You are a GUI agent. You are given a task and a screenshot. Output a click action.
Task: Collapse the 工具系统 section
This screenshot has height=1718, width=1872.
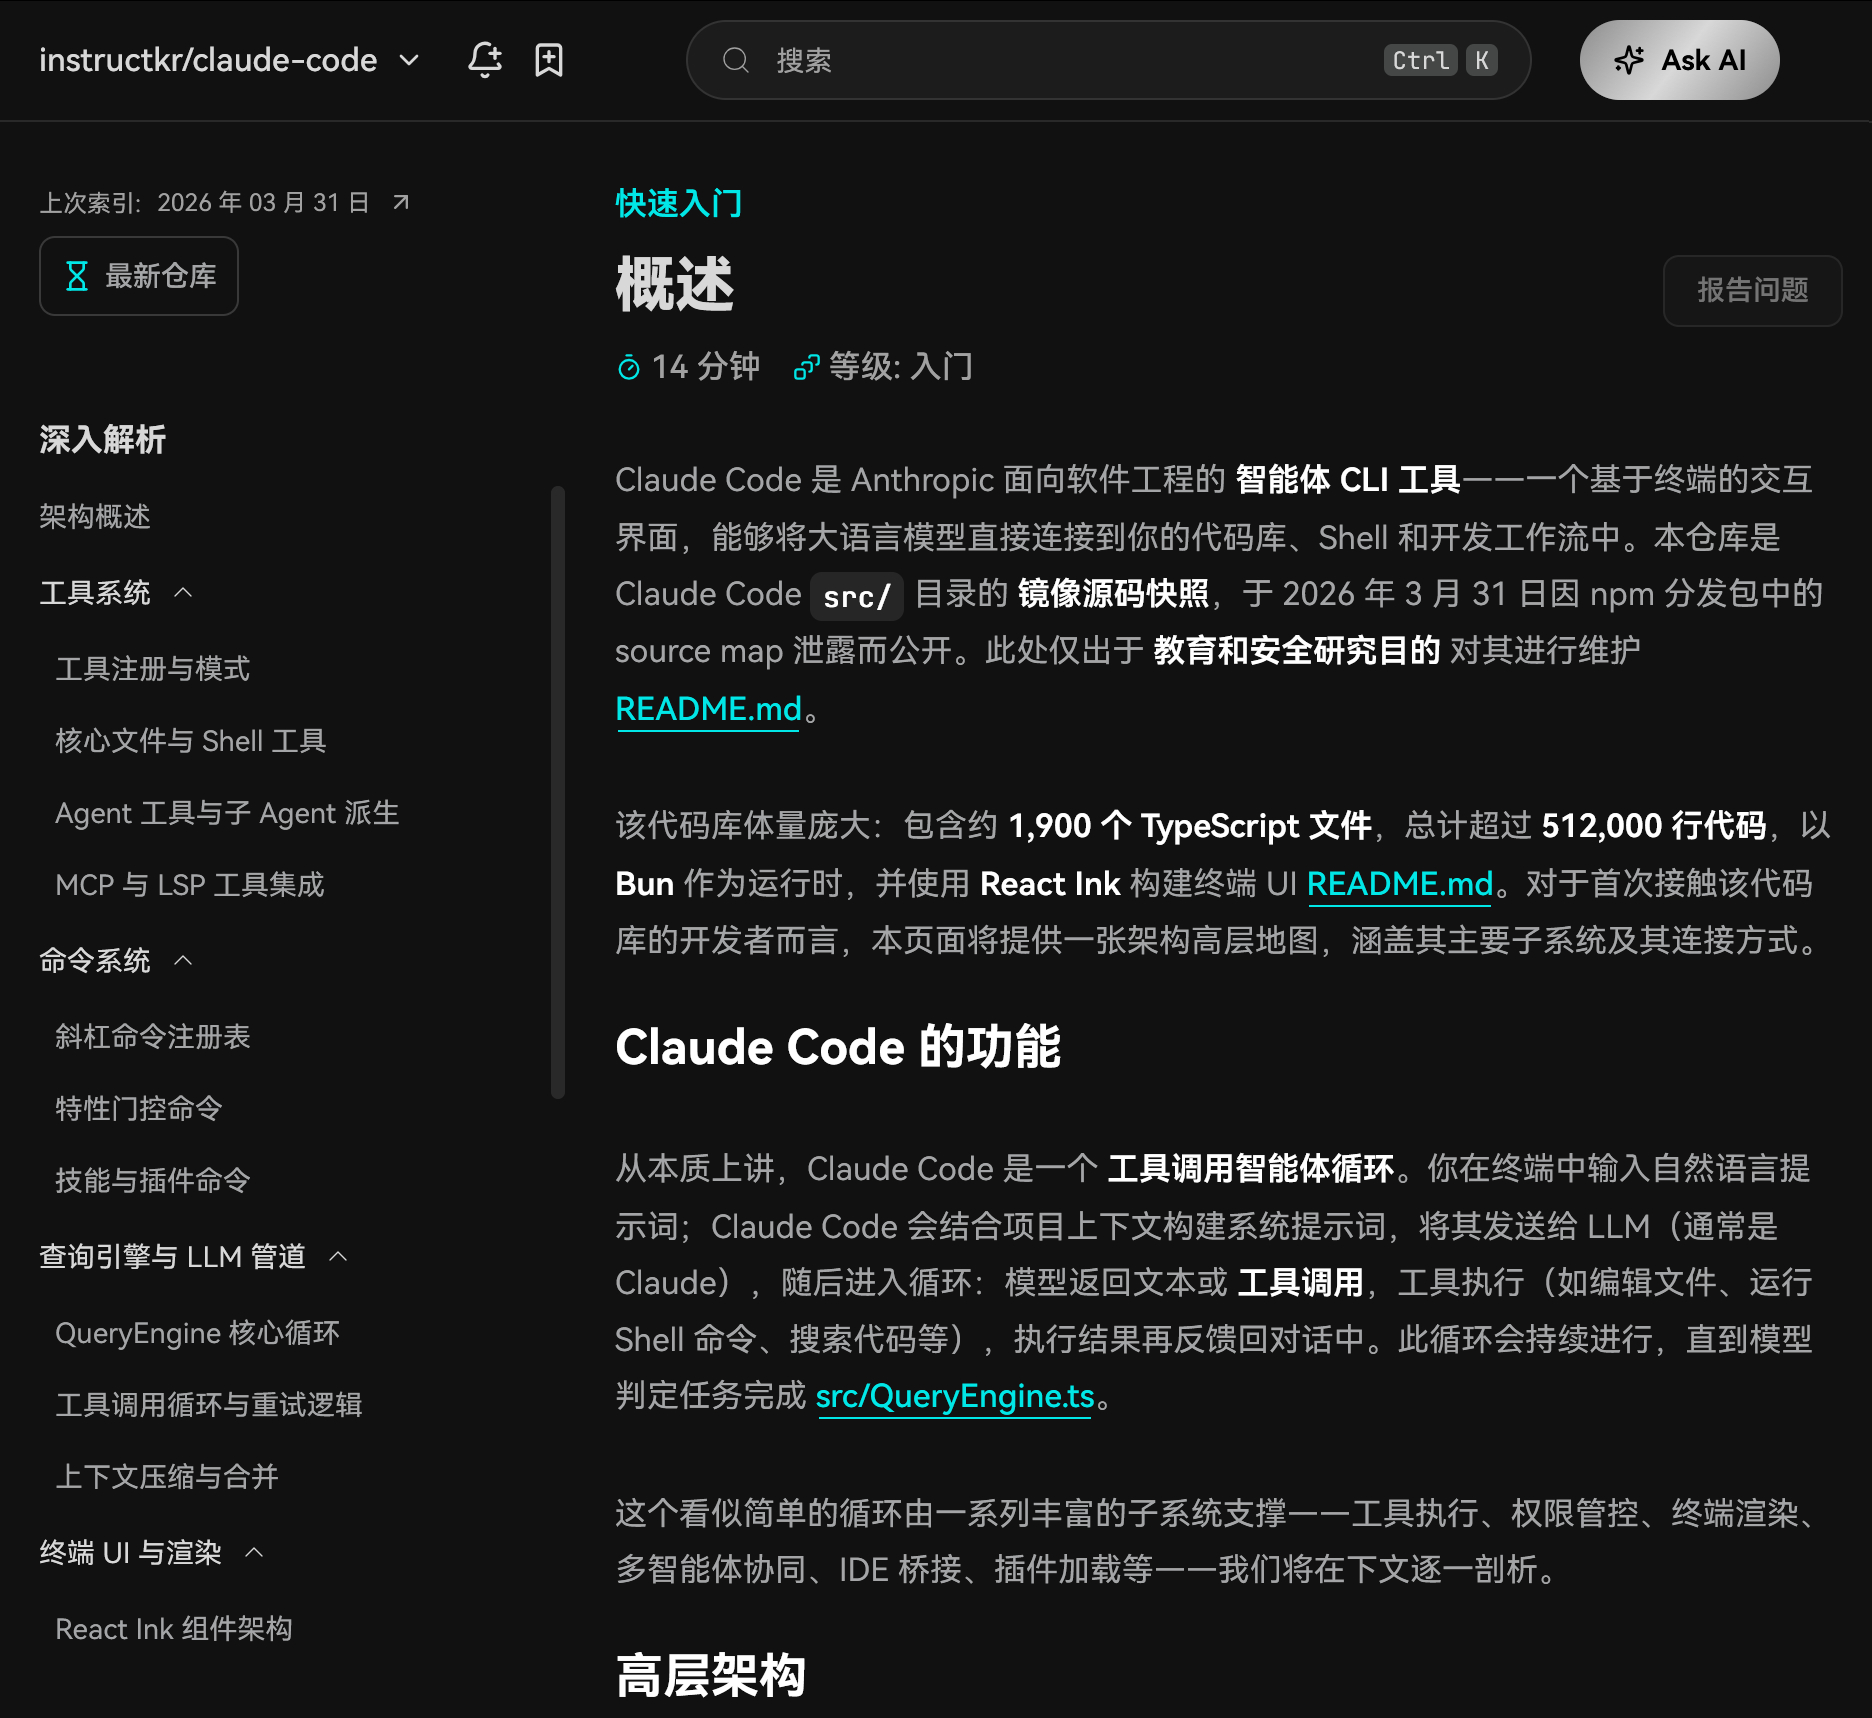[x=183, y=592]
